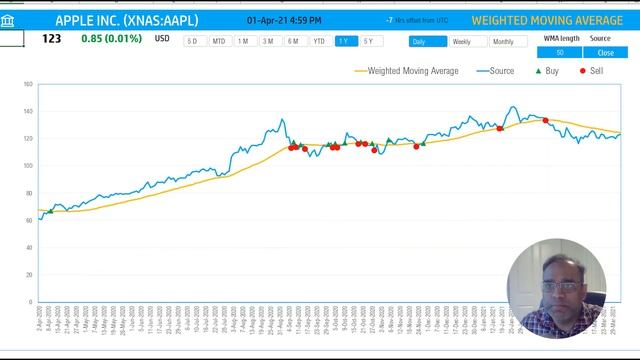Click the selected spreadsheet cell at top left
Viewport: 640px width, 360px height.
pos(12,38)
